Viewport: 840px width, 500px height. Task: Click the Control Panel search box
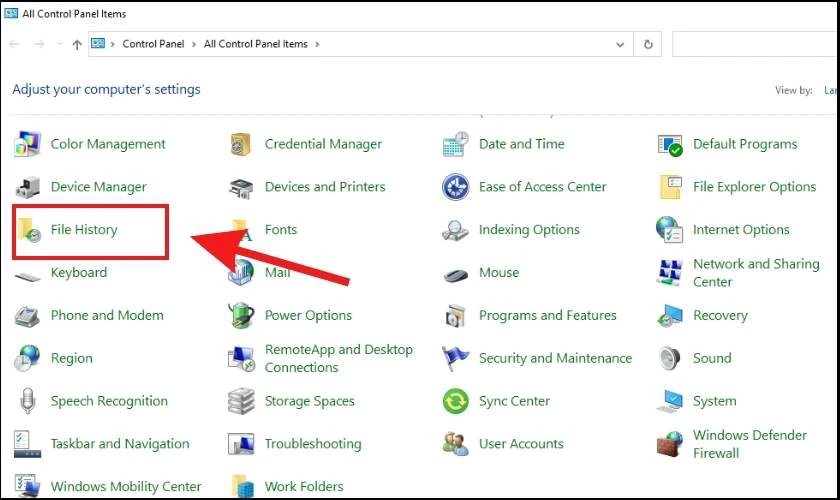[x=755, y=44]
